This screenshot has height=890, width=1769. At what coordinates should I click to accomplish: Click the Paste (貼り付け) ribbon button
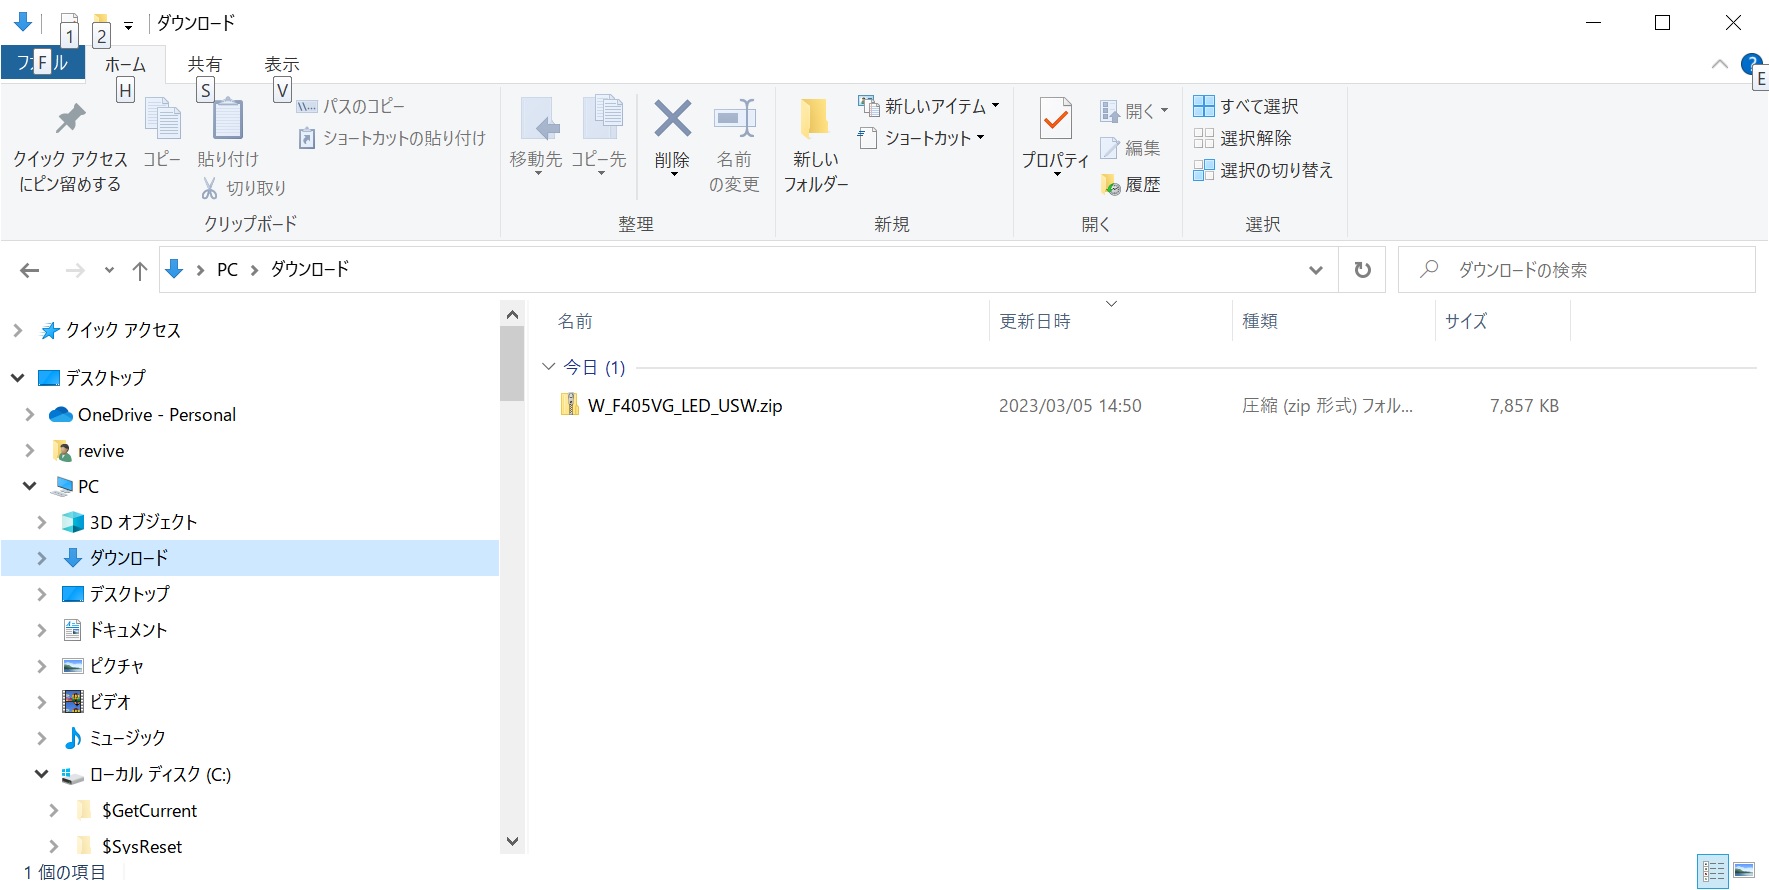point(228,133)
